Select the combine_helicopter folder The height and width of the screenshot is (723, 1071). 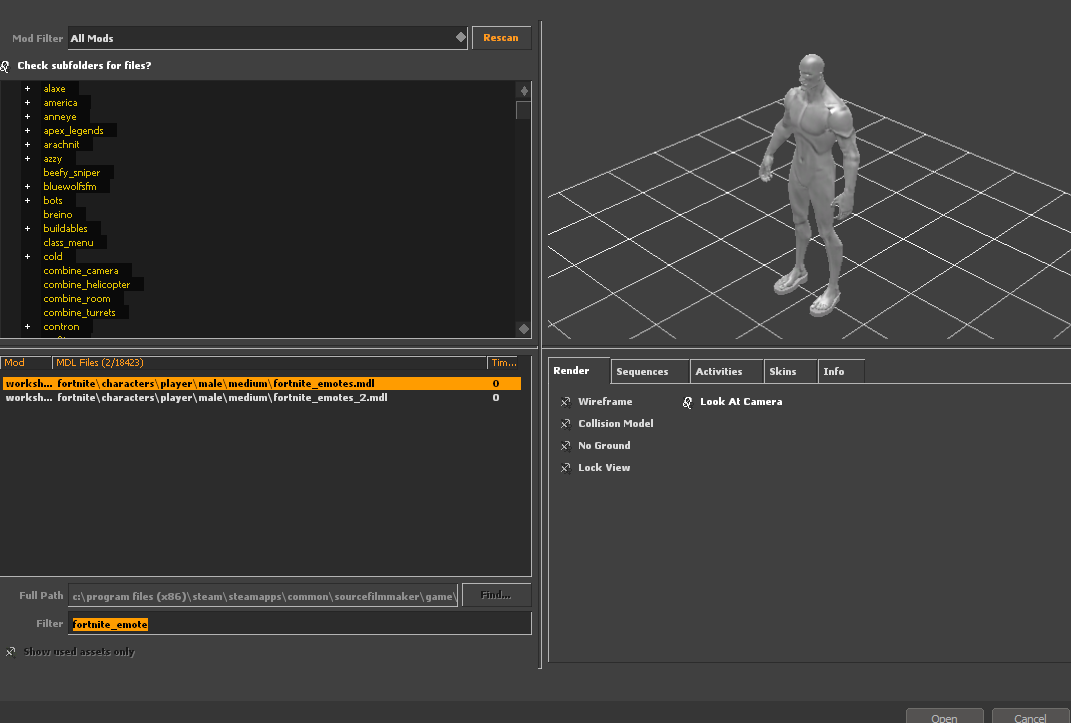tap(86, 285)
